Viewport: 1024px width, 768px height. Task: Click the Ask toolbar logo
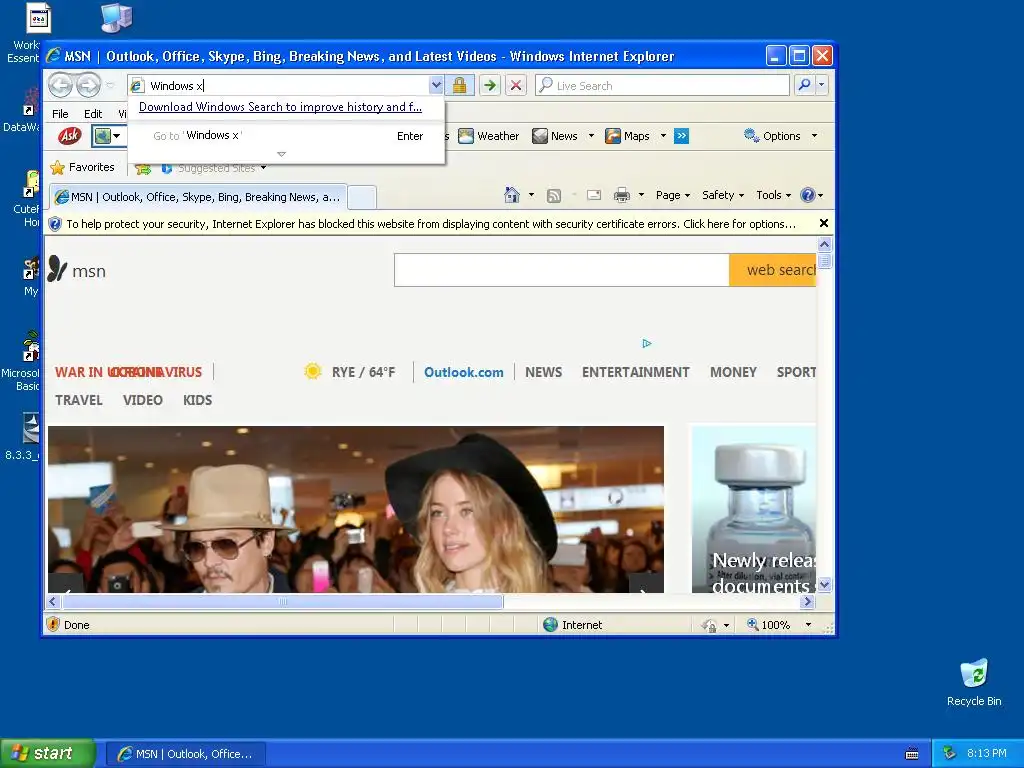69,136
